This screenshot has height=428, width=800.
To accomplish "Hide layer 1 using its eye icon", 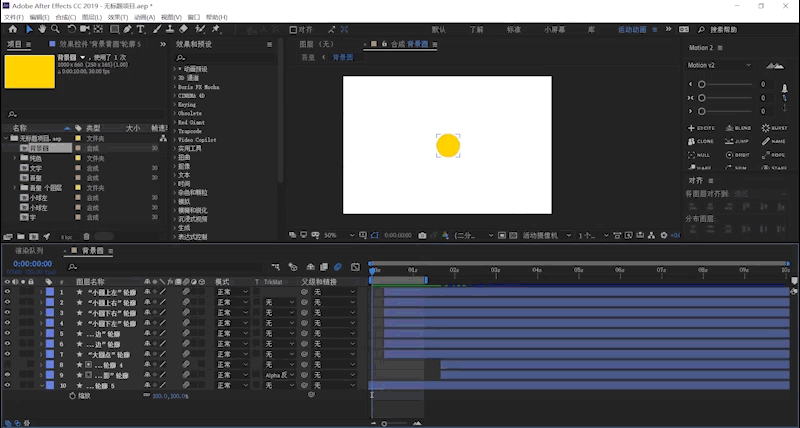I will [x=7, y=292].
